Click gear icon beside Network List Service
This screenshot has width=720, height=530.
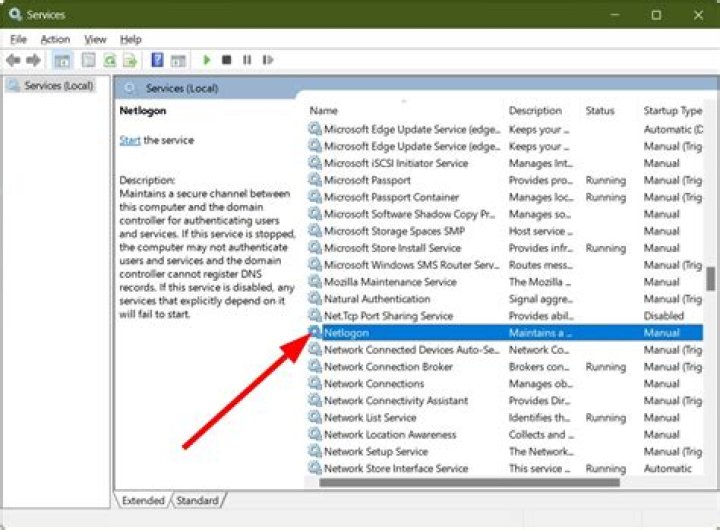pyautogui.click(x=315, y=417)
